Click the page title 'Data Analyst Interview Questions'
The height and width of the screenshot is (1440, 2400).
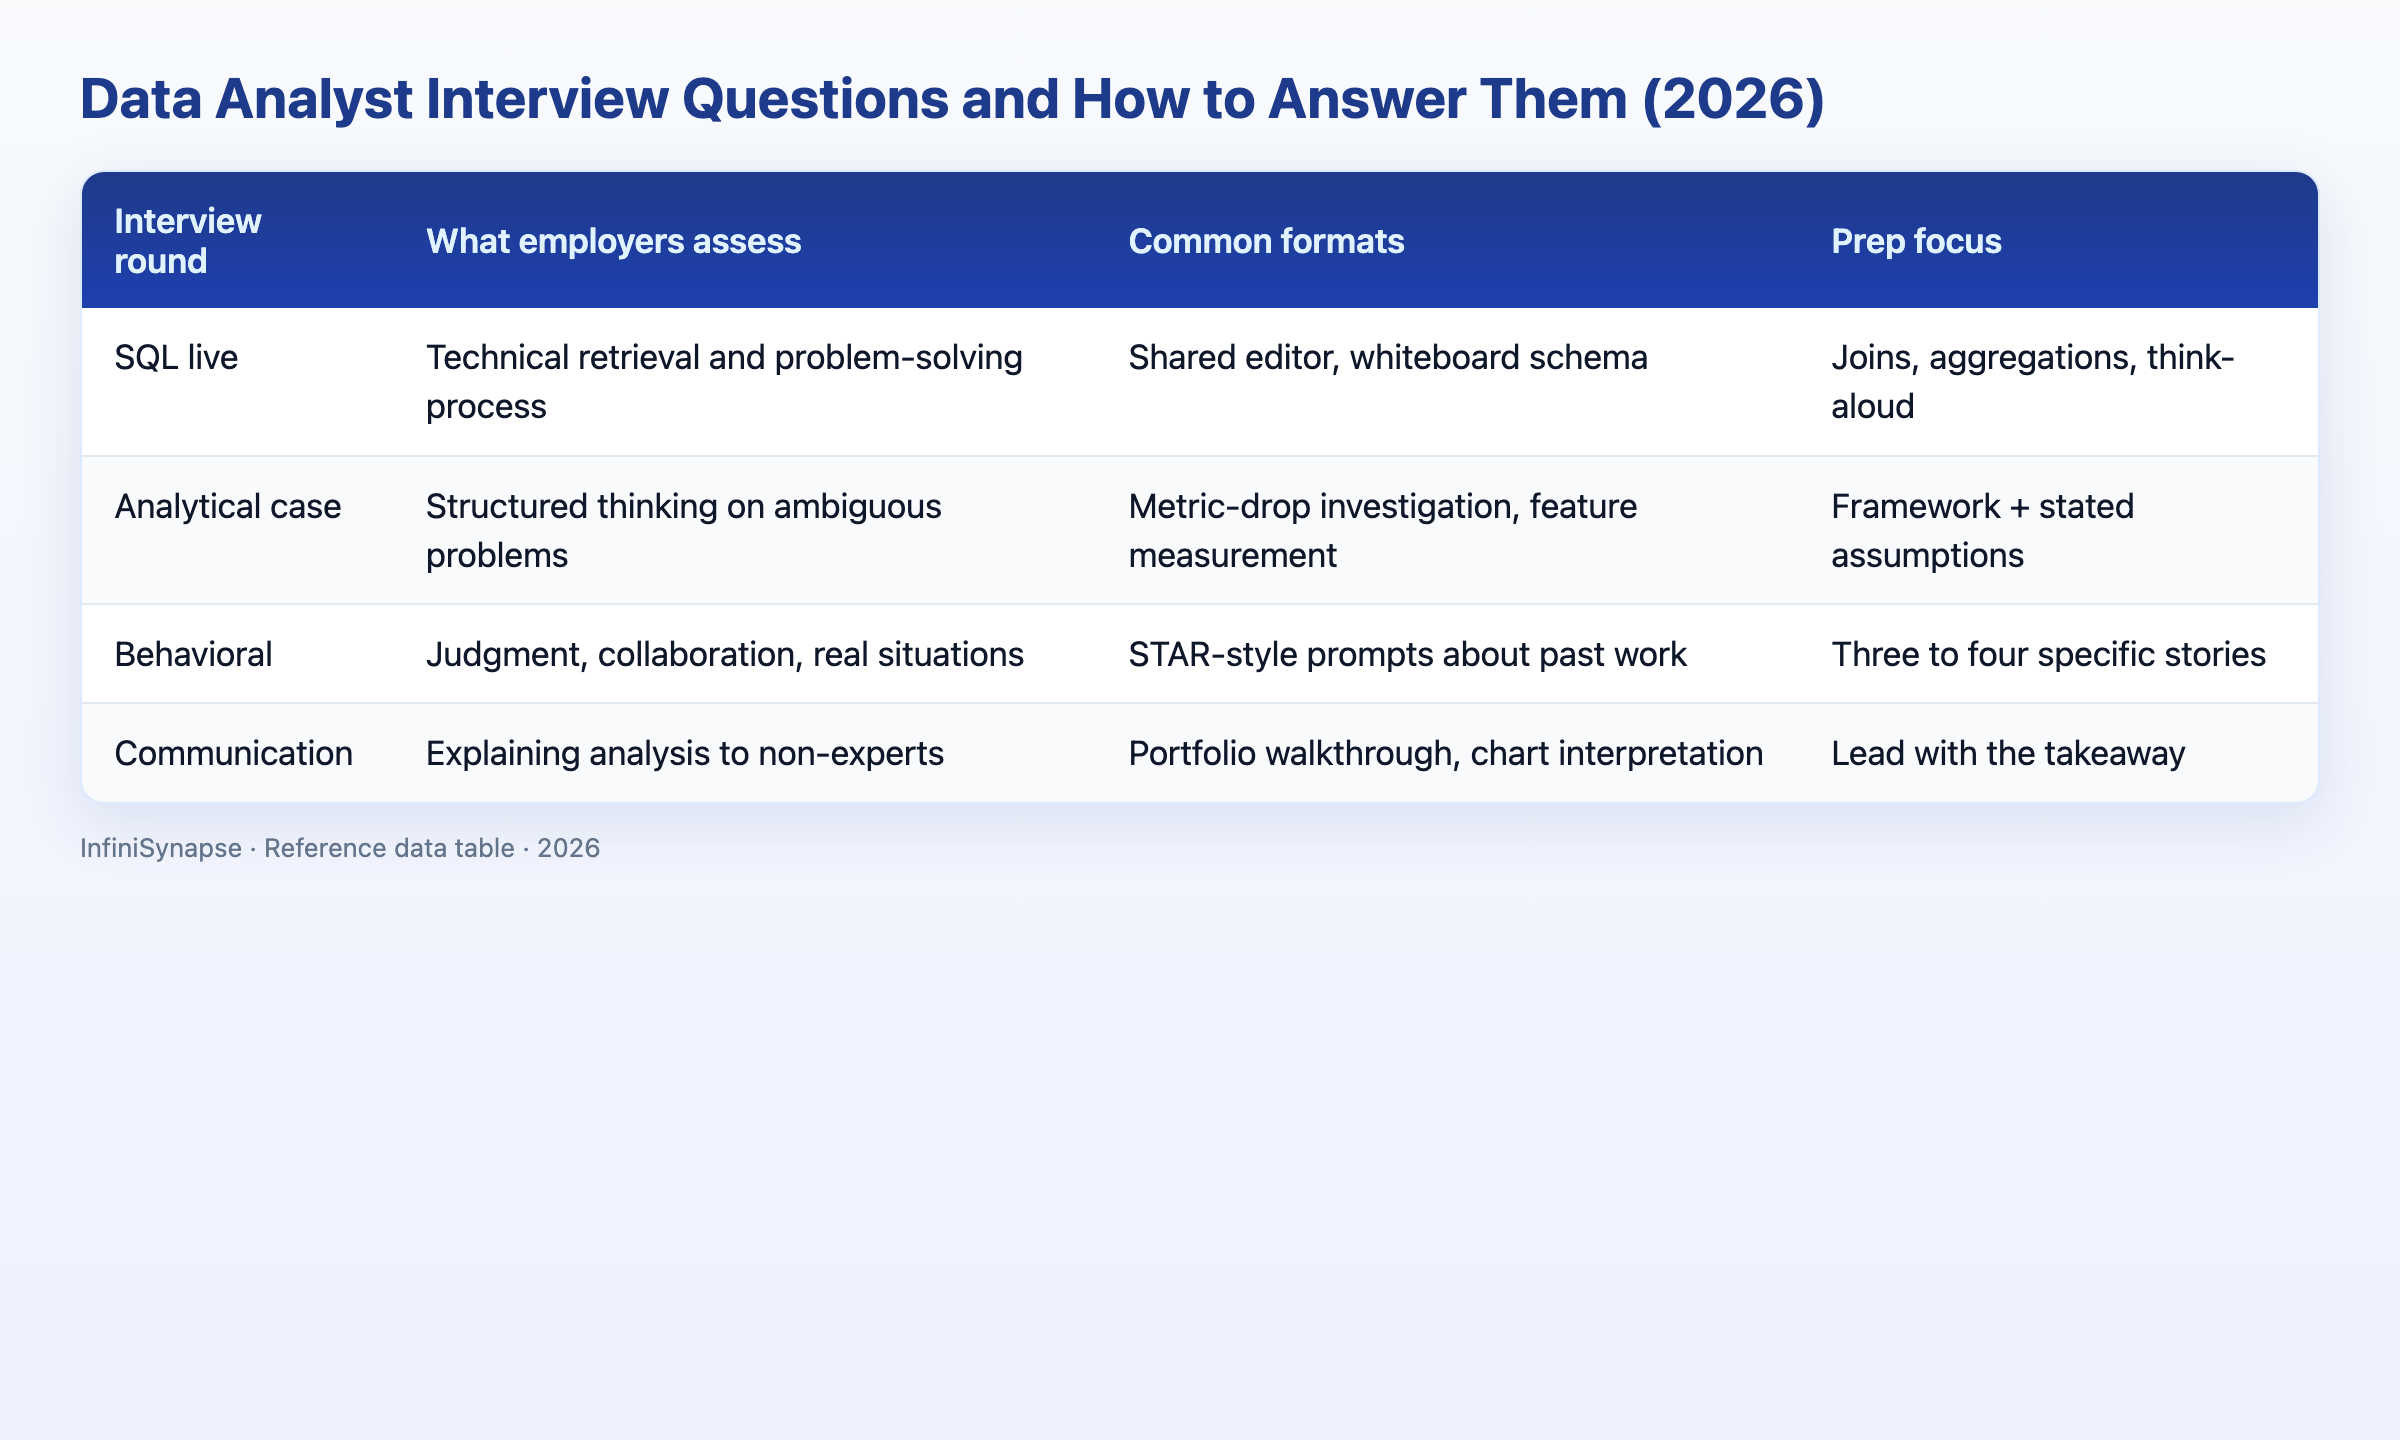click(x=514, y=100)
